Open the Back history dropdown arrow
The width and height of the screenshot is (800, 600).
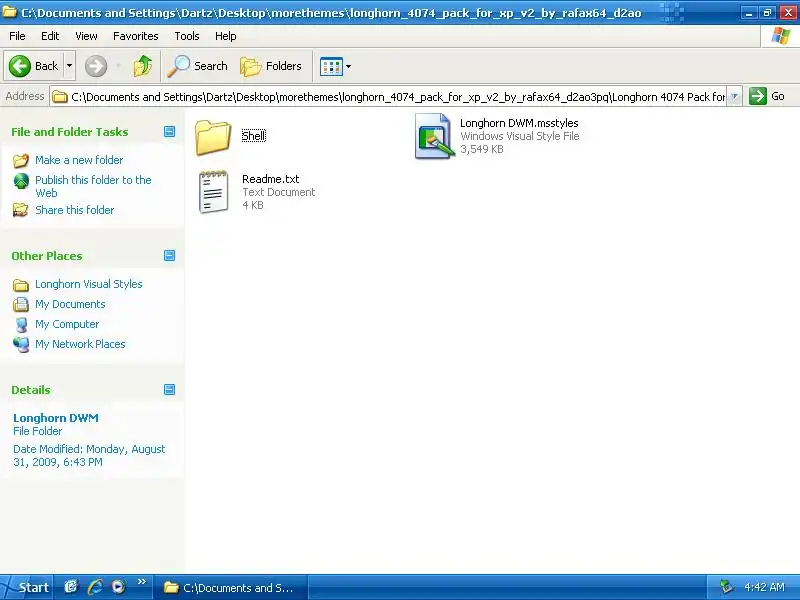tap(69, 66)
